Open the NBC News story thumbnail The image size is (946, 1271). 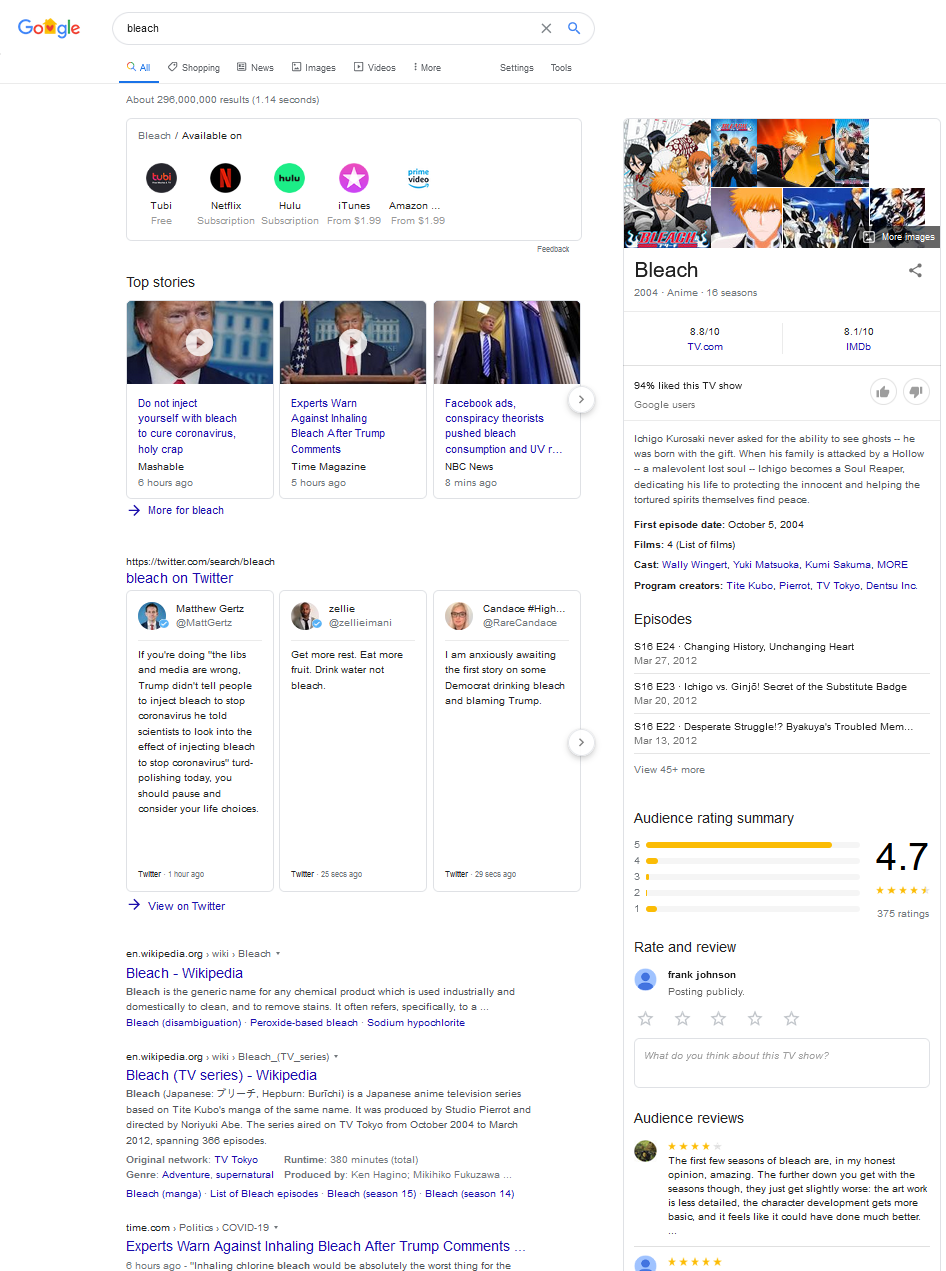click(507, 342)
